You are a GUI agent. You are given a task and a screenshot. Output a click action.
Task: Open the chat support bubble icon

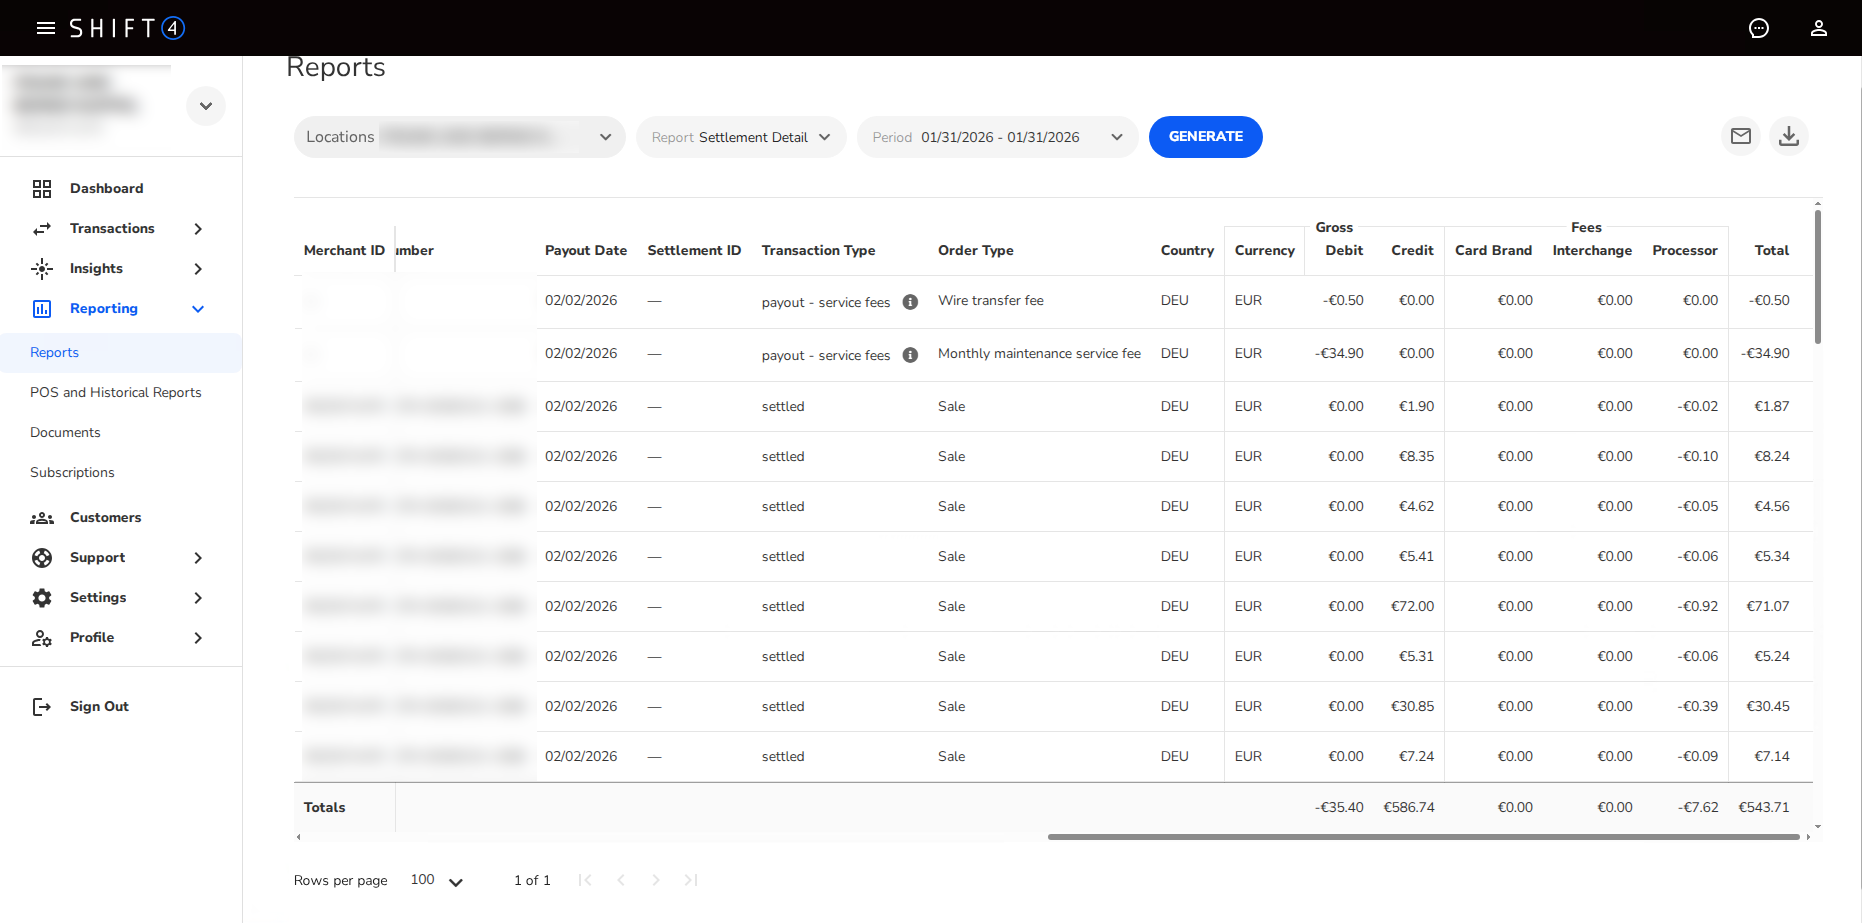click(1759, 28)
